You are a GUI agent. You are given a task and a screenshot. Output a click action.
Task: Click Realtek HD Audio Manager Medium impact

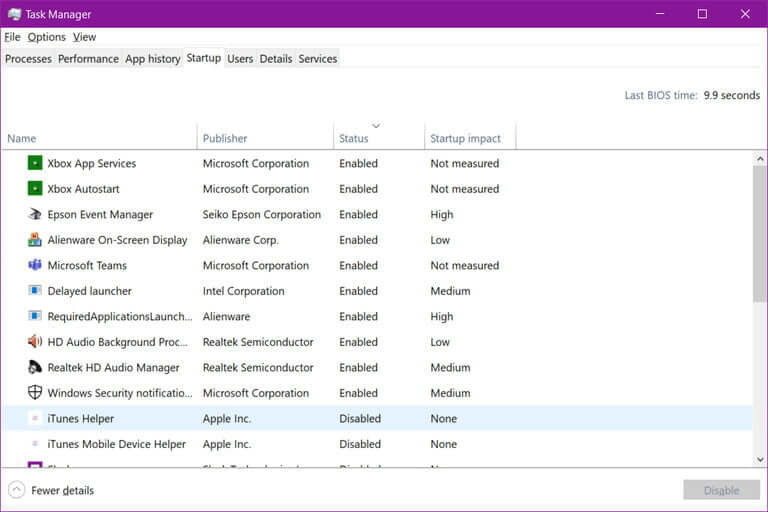tap(450, 367)
